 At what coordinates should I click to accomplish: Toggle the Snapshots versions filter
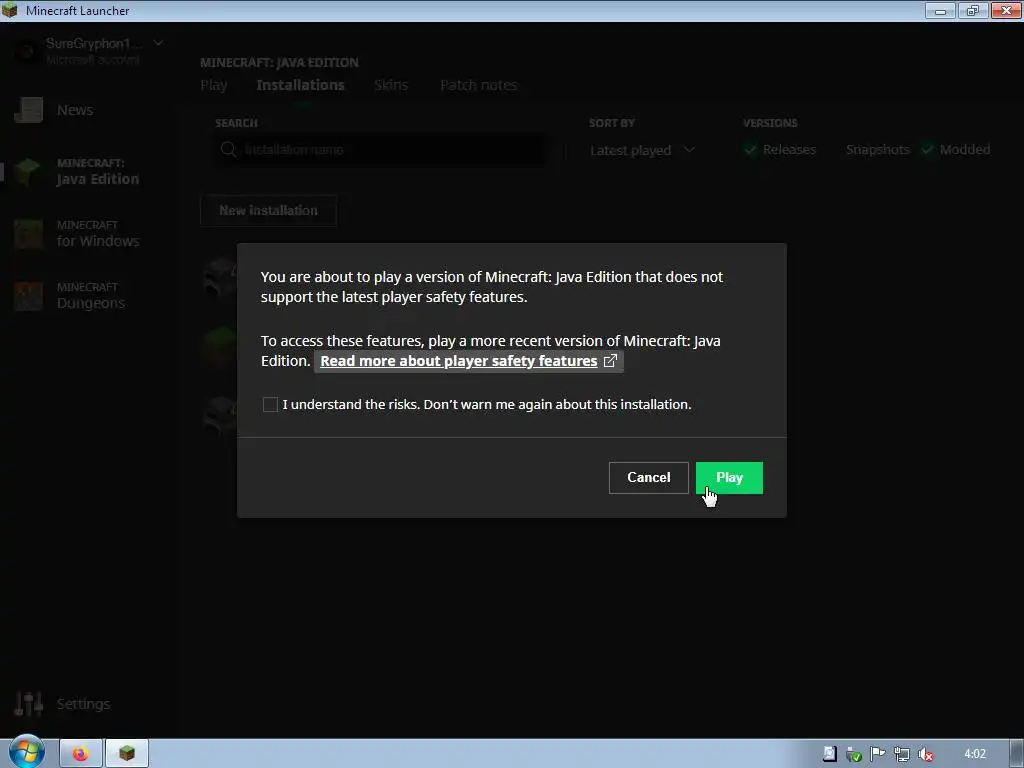[877, 150]
